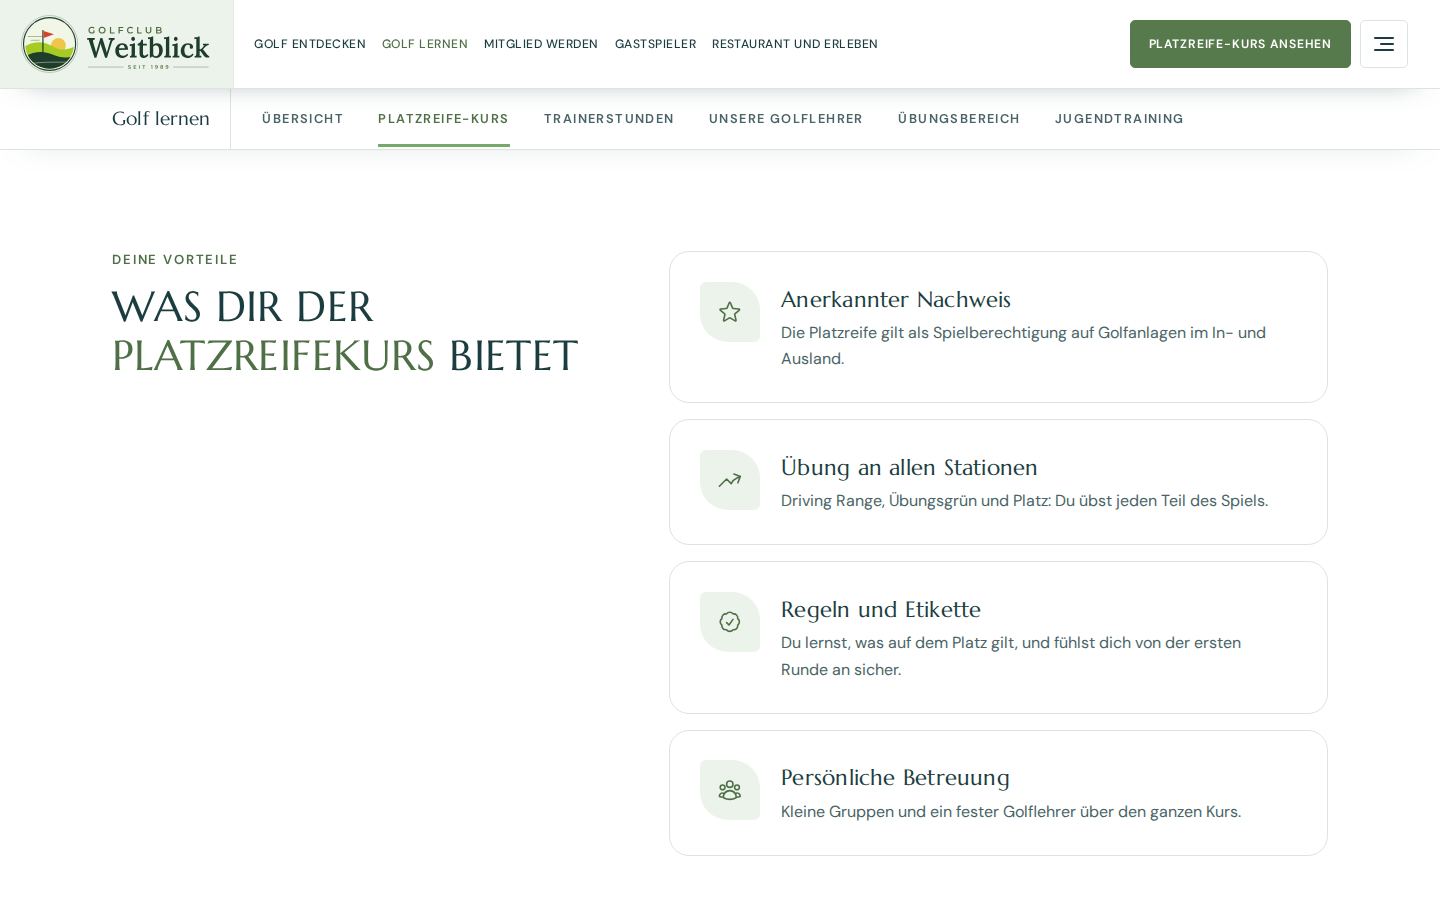
Task: Switch to the Übersicht tab
Action: tap(303, 119)
